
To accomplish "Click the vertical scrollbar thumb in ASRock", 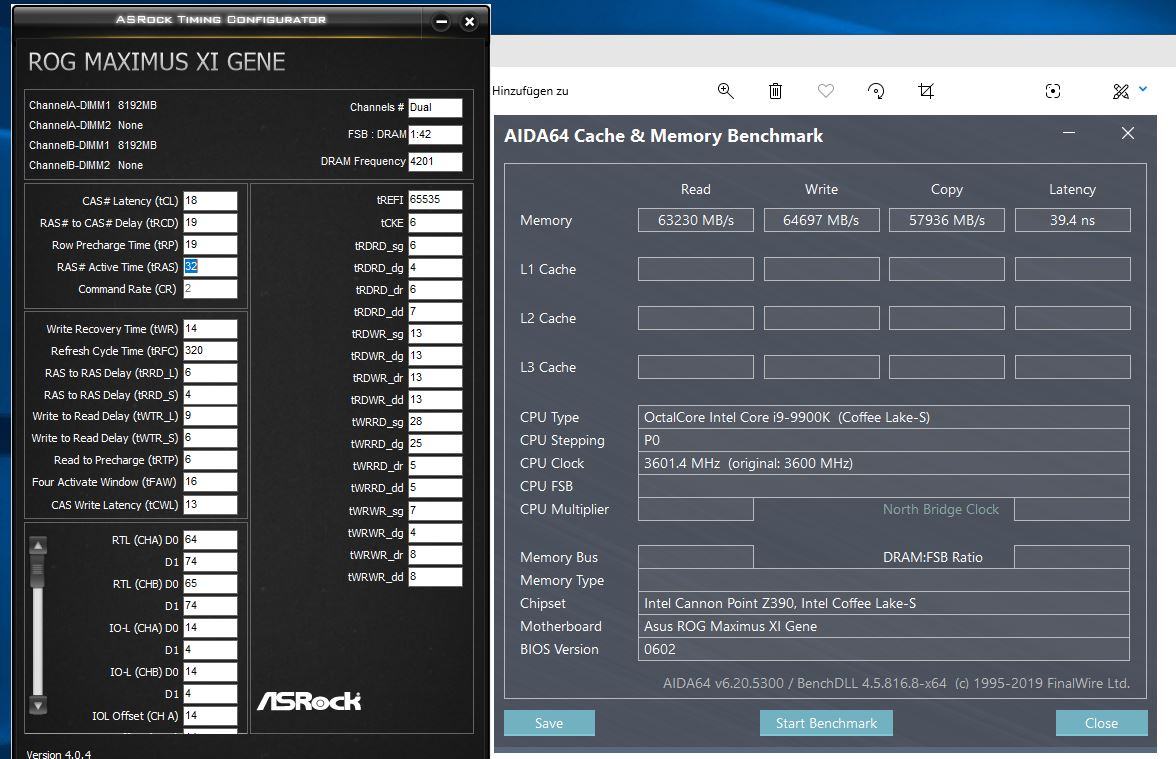I will click(x=38, y=572).
